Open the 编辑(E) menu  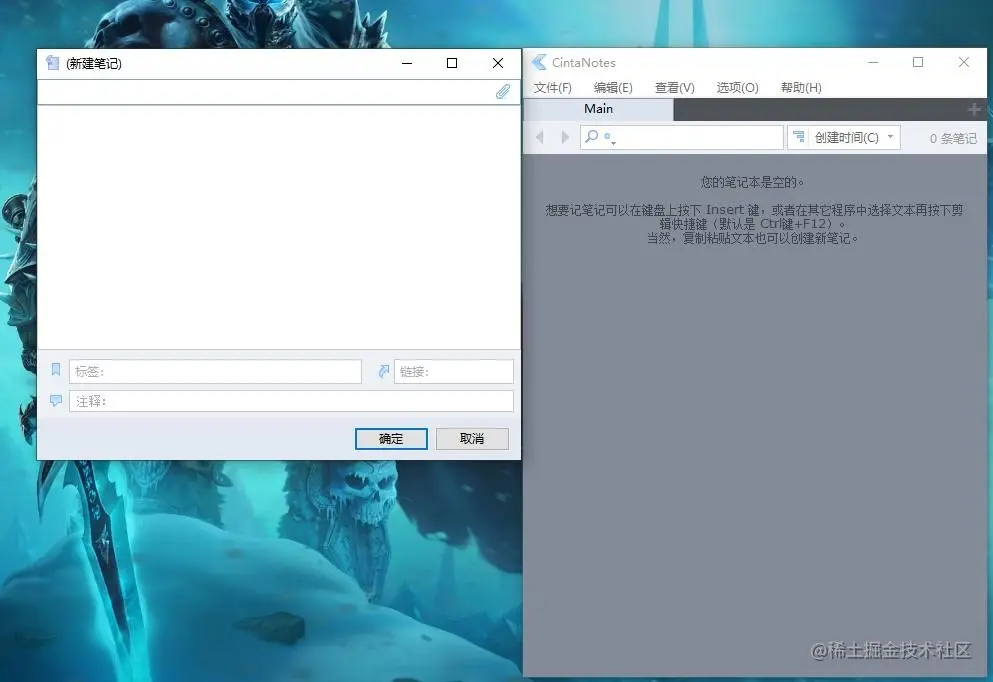pyautogui.click(x=613, y=87)
